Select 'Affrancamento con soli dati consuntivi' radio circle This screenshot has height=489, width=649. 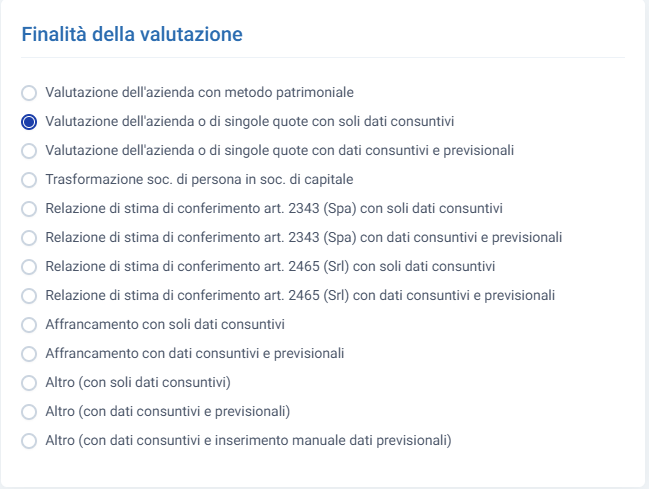tap(29, 325)
